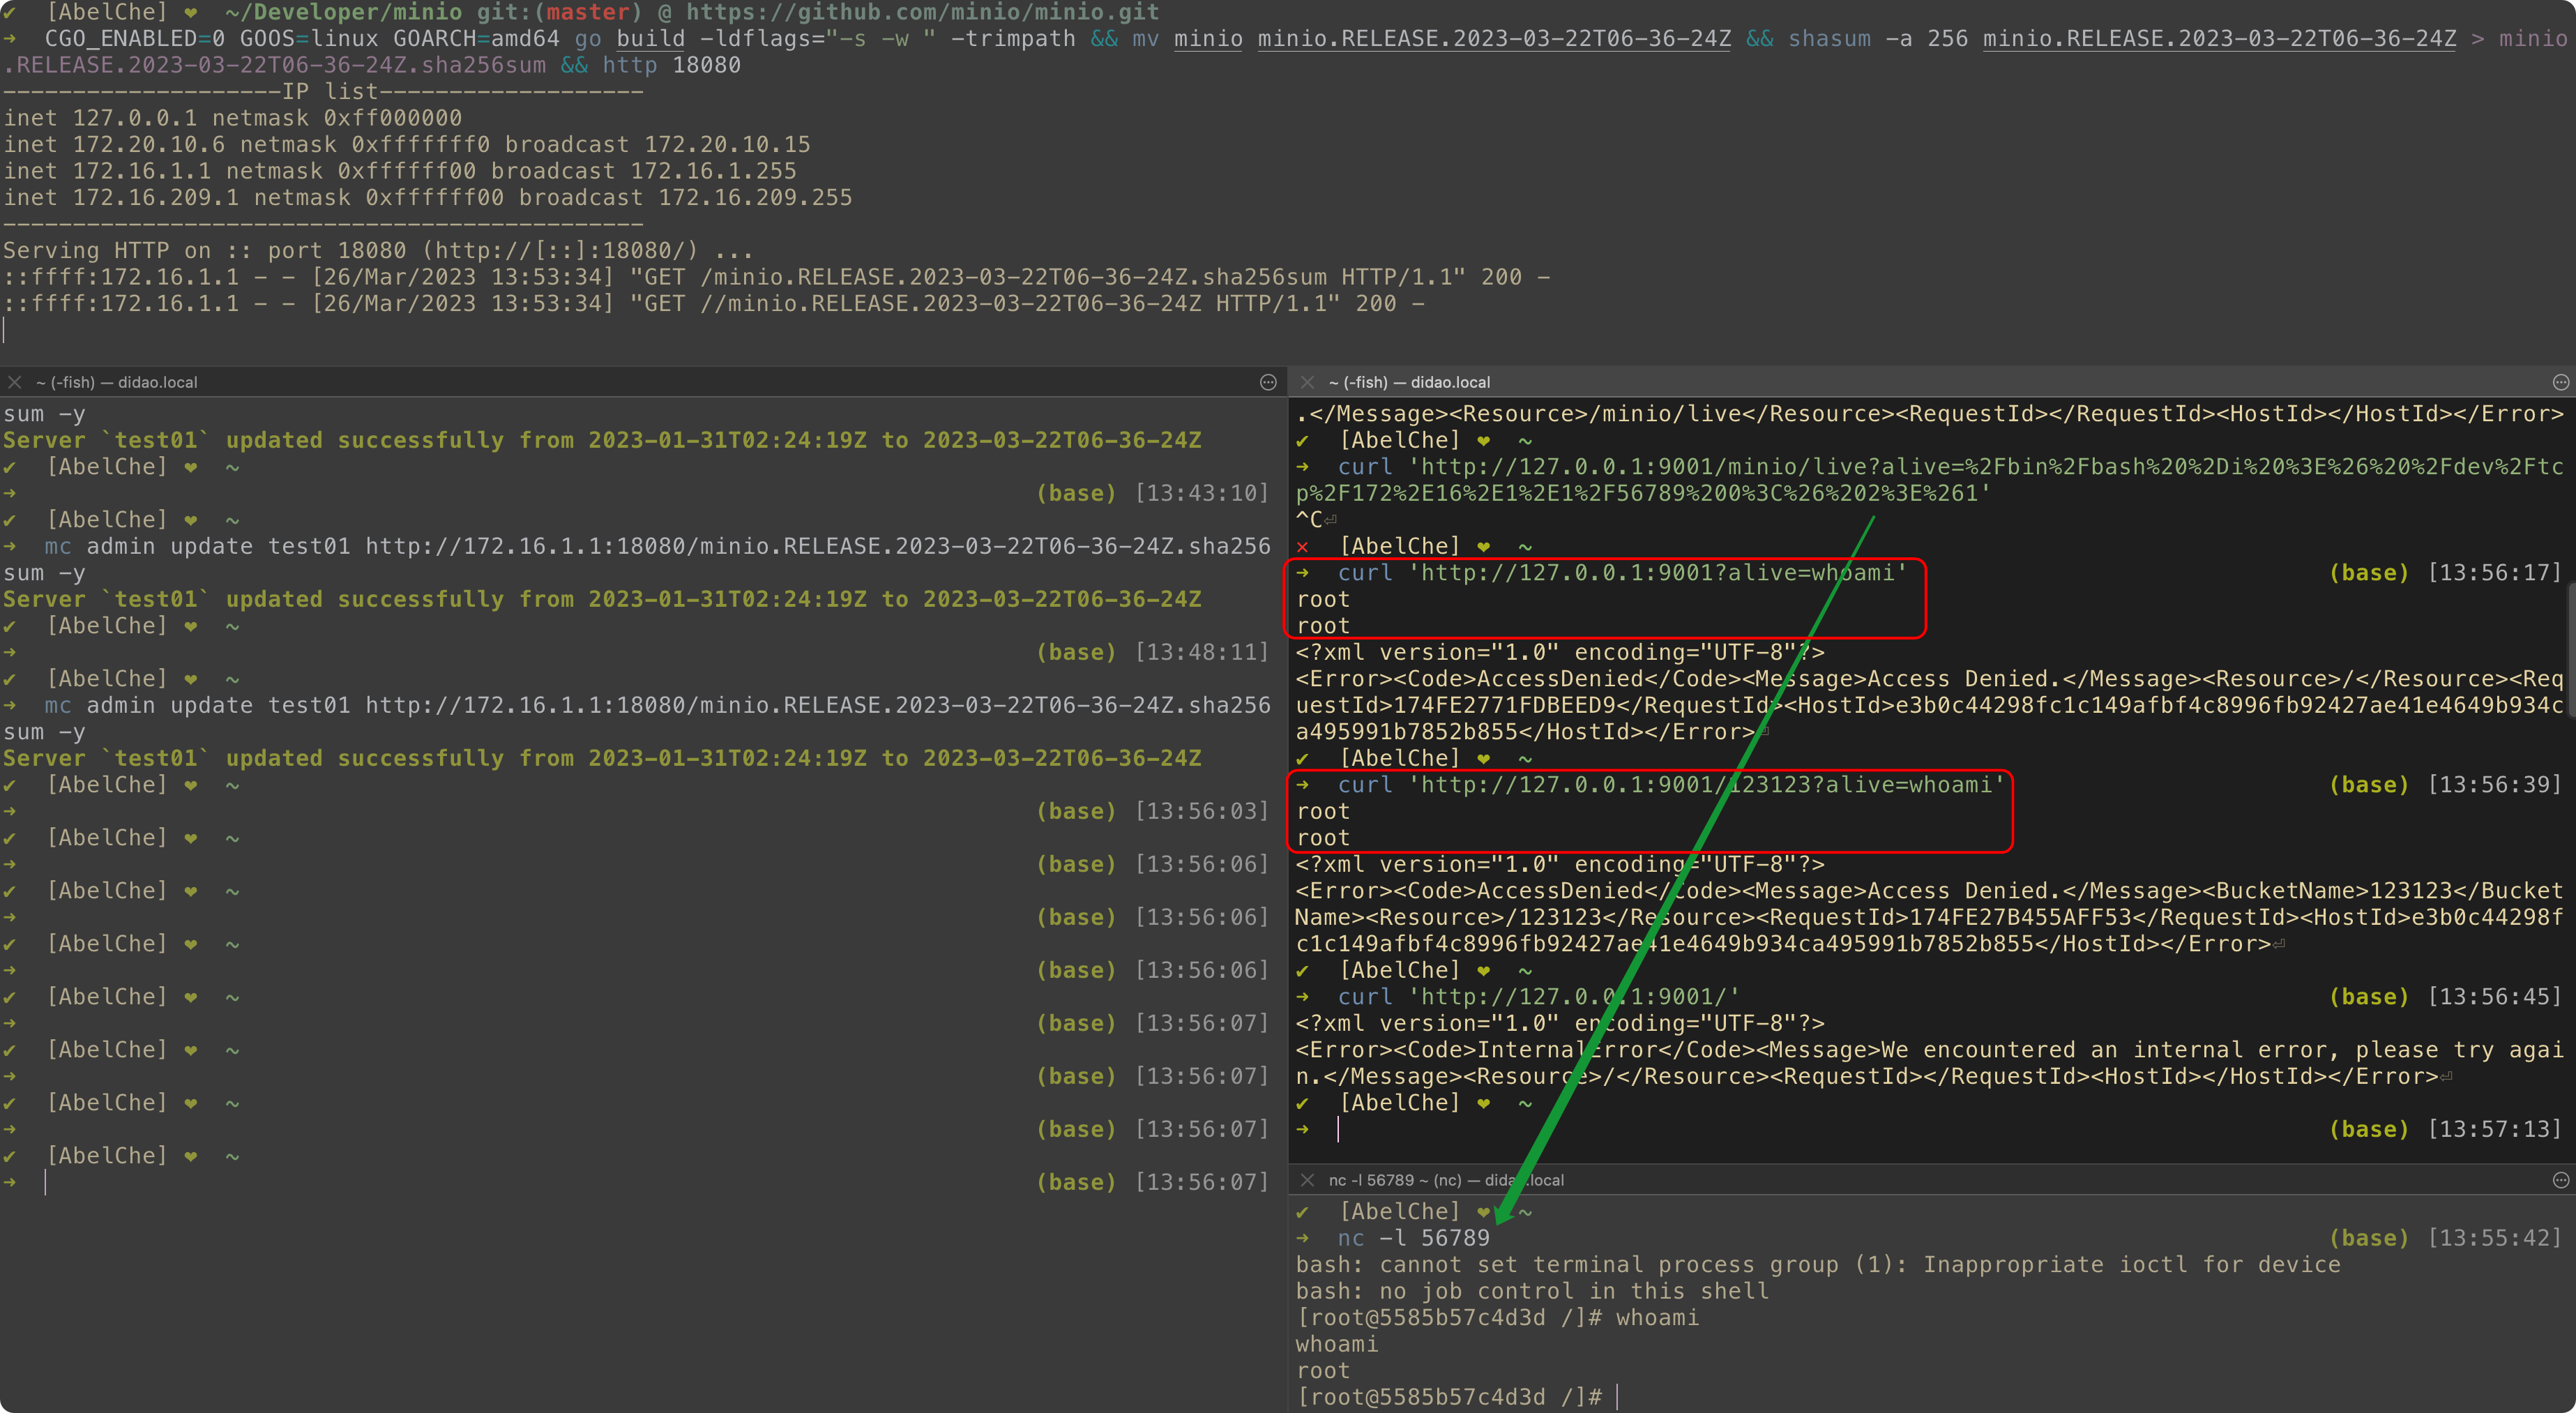Screen dimensions: 2576x1413
Task: Click the github.com/minio/minio.git URL
Action: (922, 12)
